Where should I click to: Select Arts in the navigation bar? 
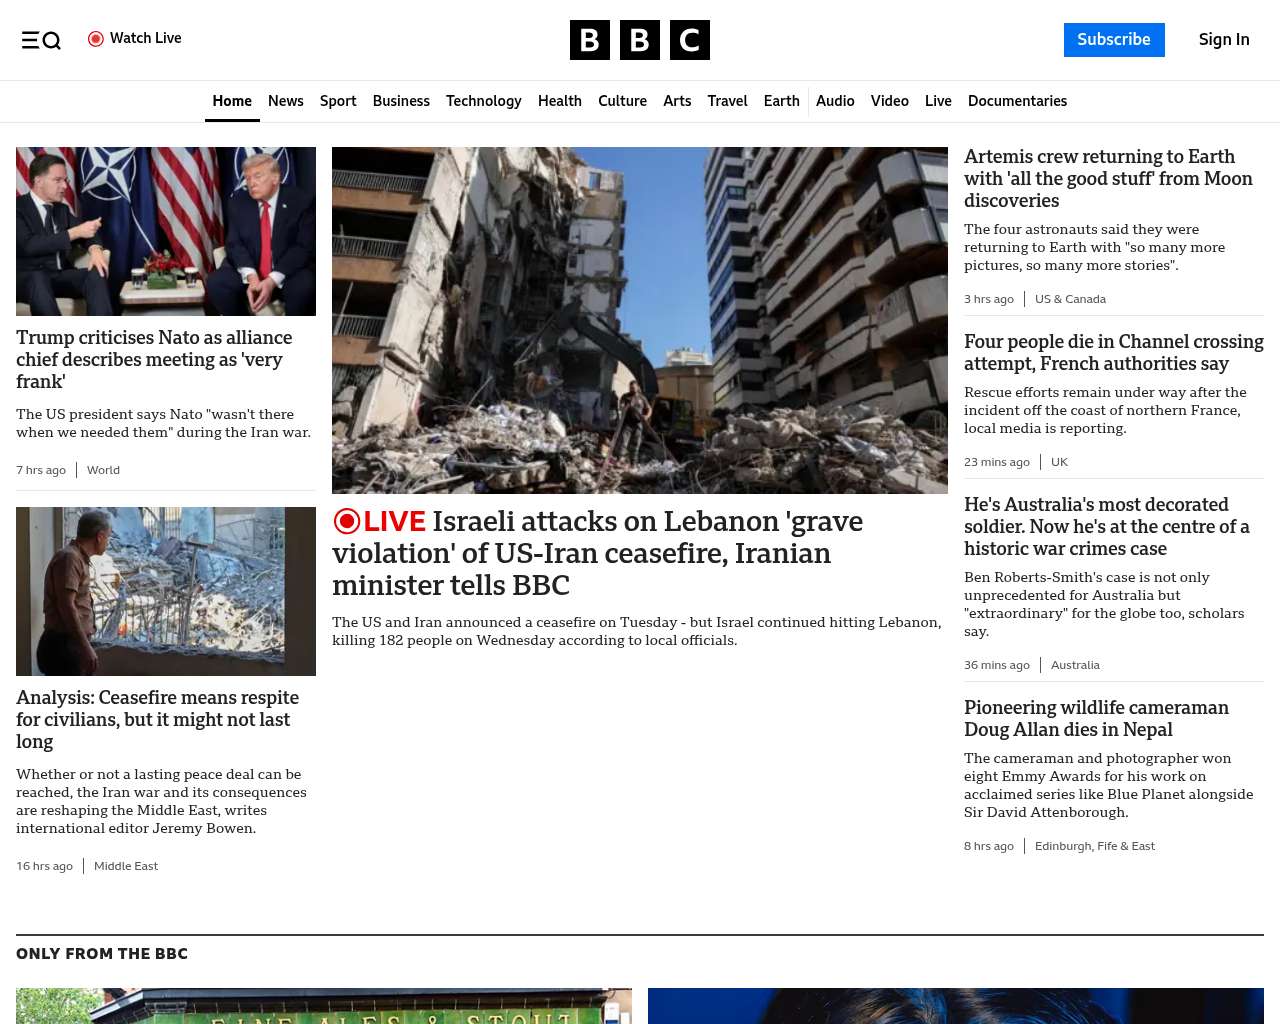tap(677, 101)
